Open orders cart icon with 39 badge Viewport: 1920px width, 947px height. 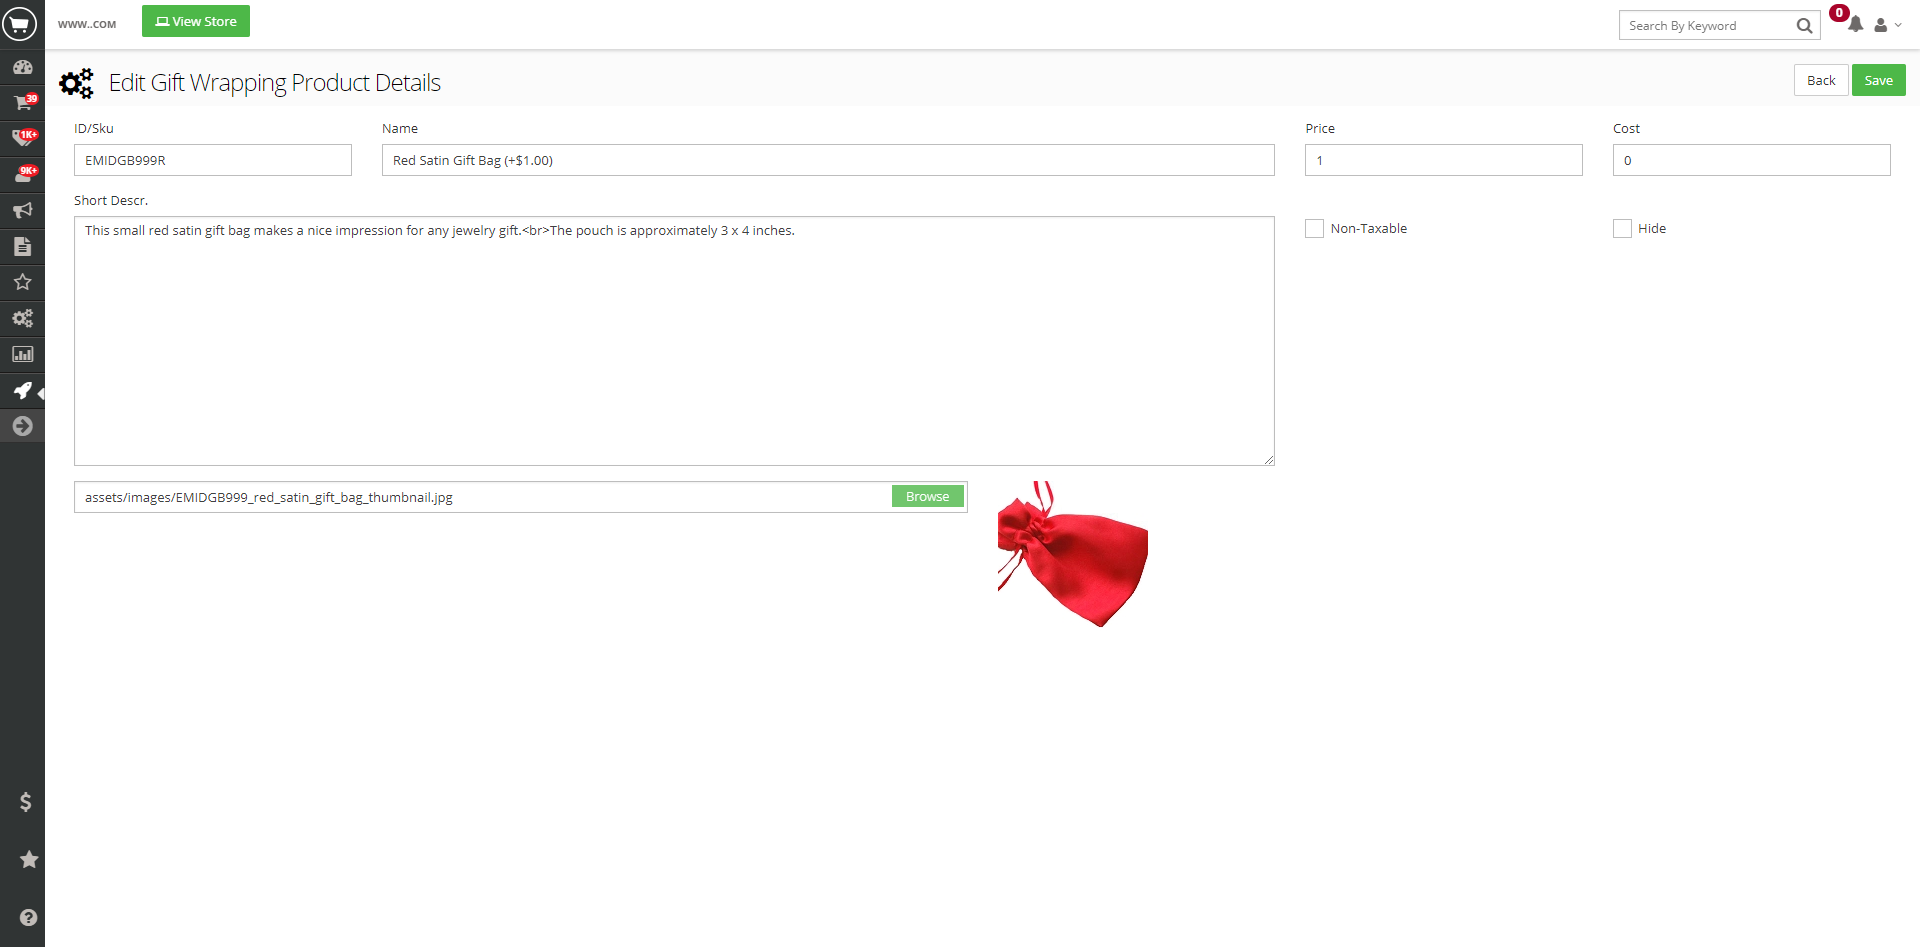tap(22, 103)
